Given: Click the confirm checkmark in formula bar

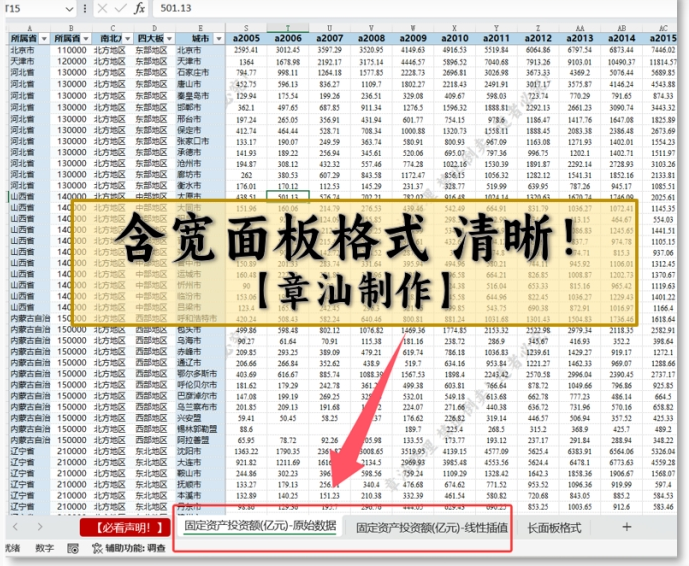Looking at the screenshot, I should 120,8.
